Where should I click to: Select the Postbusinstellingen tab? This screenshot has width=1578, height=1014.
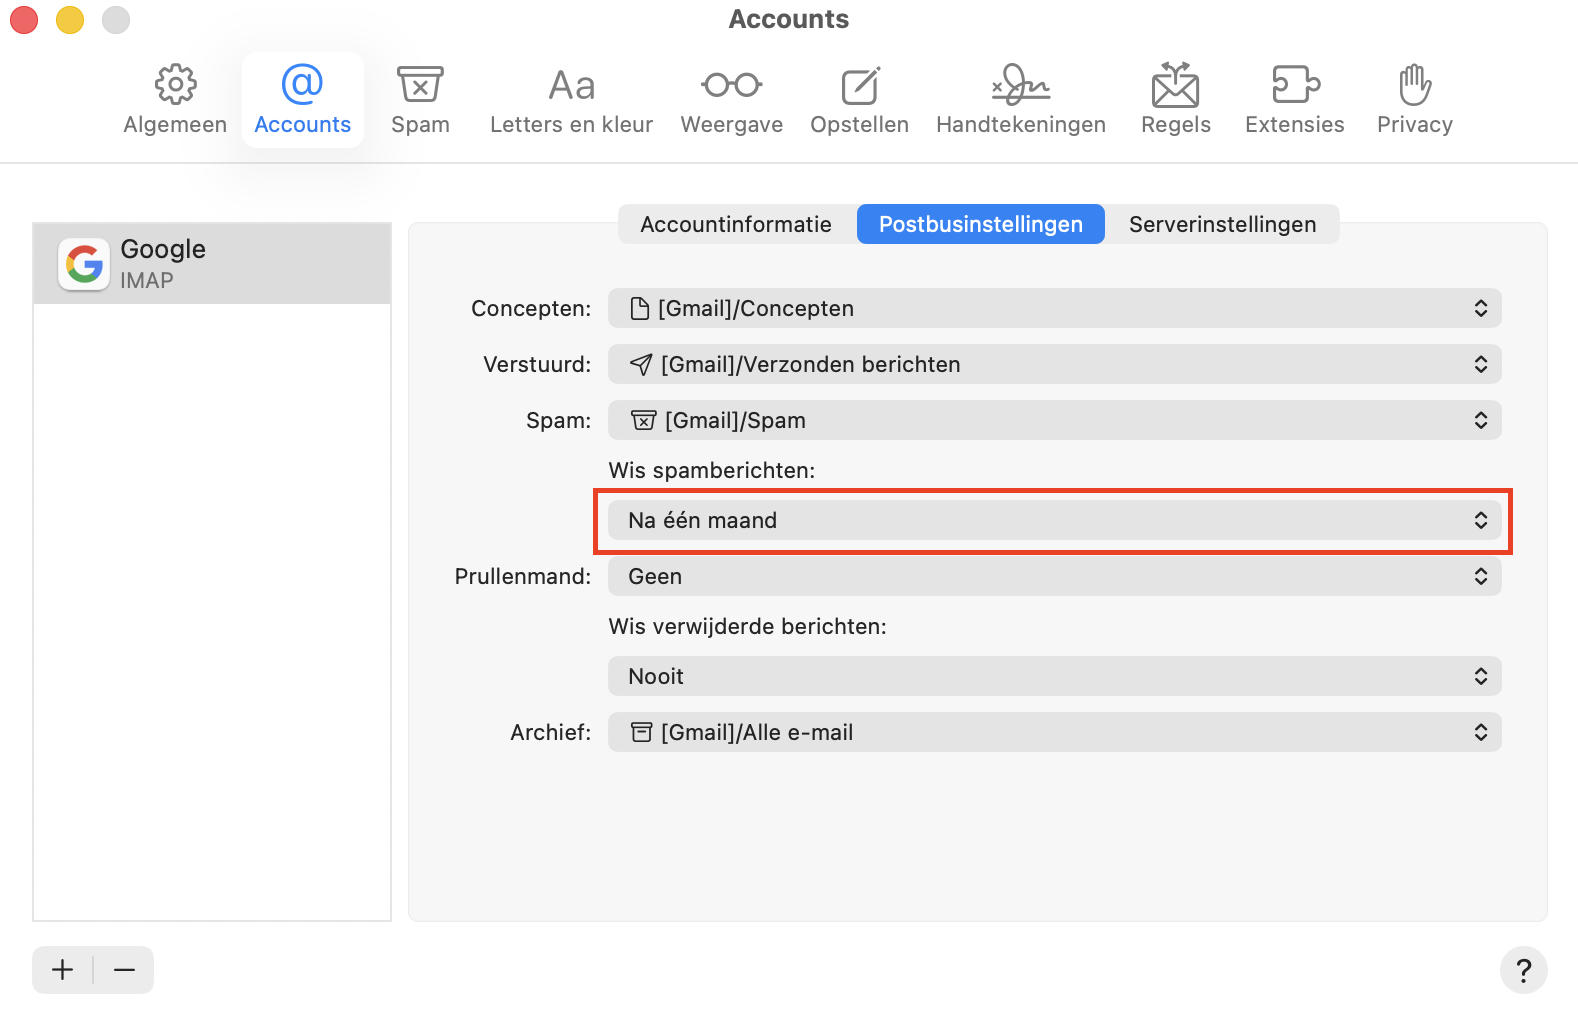(981, 224)
